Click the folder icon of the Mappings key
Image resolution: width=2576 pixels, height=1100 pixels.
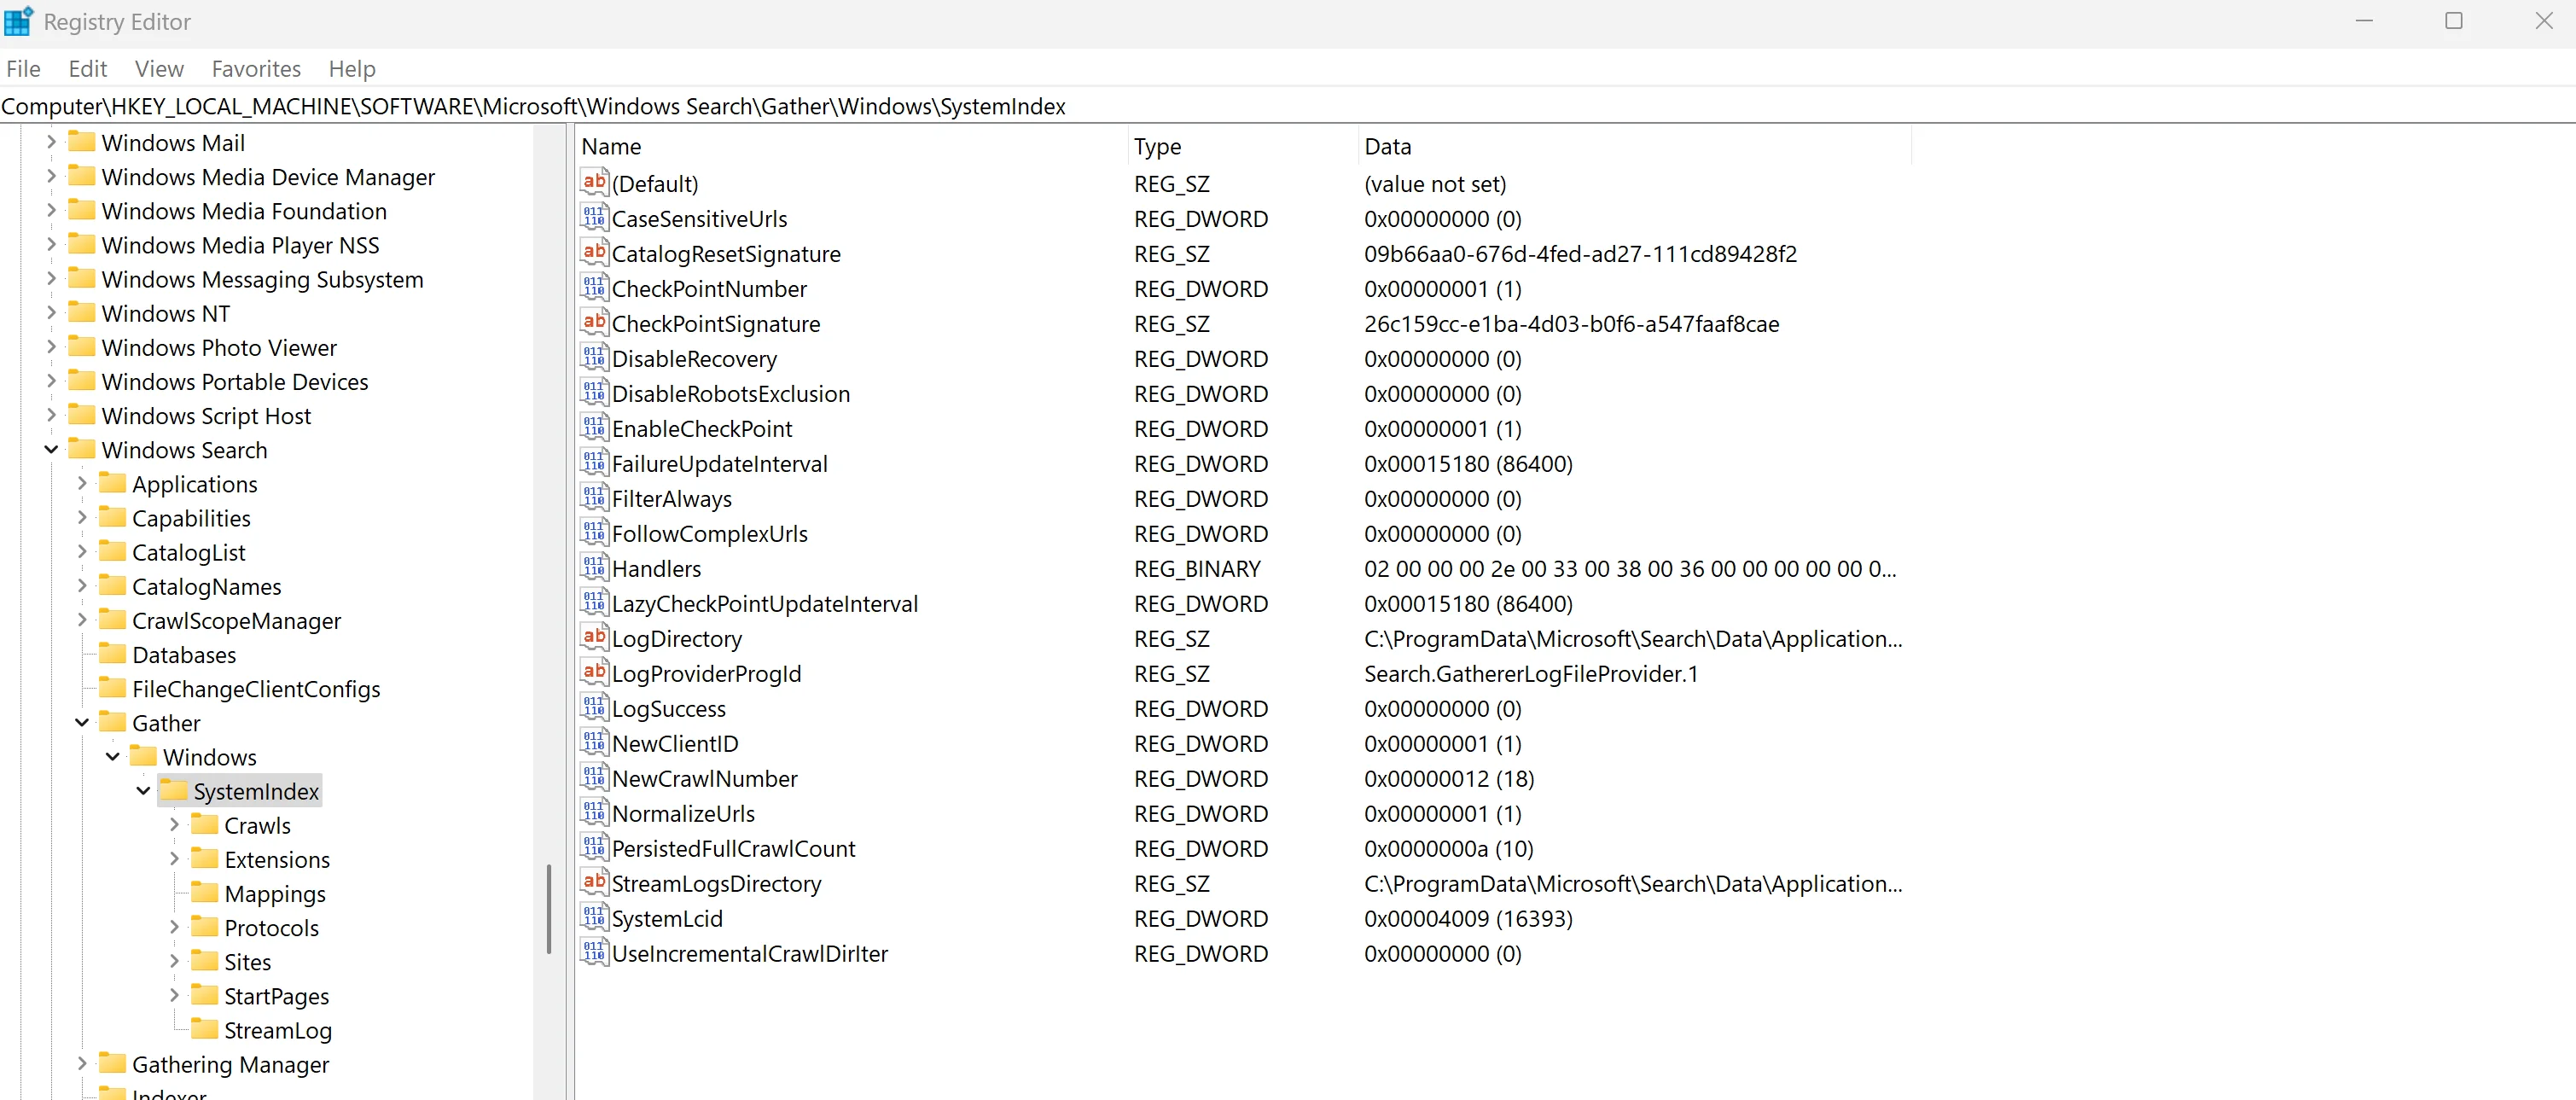click(x=204, y=892)
